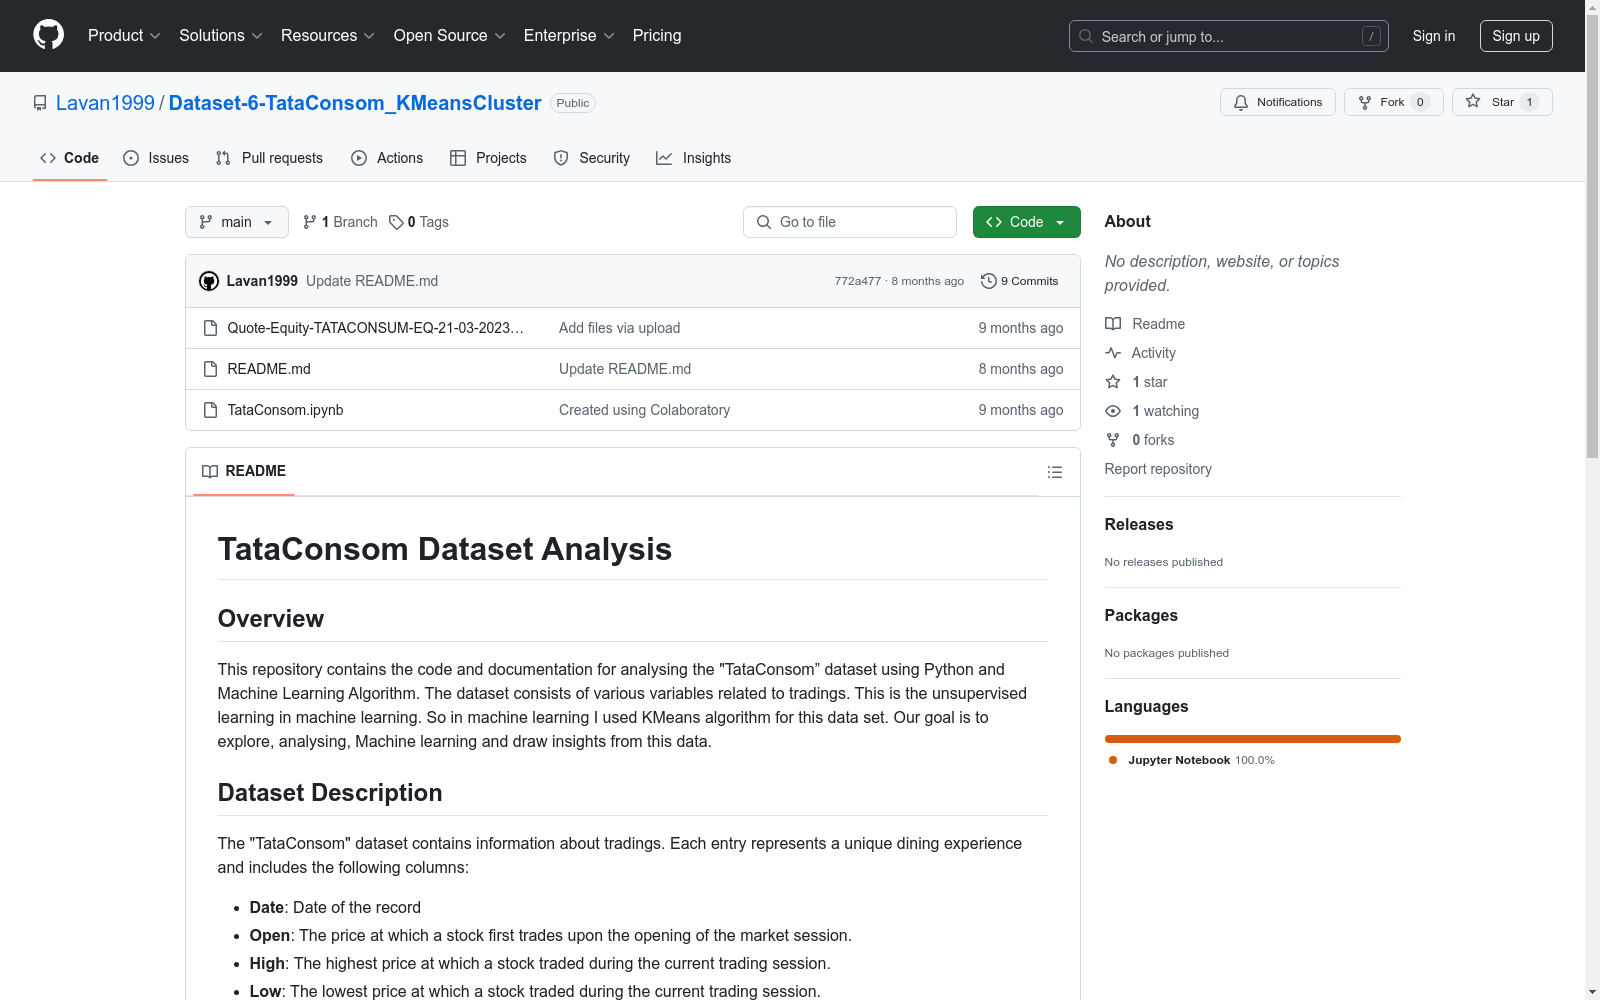Click the Lavan1999 commit author avatar
The width and height of the screenshot is (1600, 1000).
209,281
